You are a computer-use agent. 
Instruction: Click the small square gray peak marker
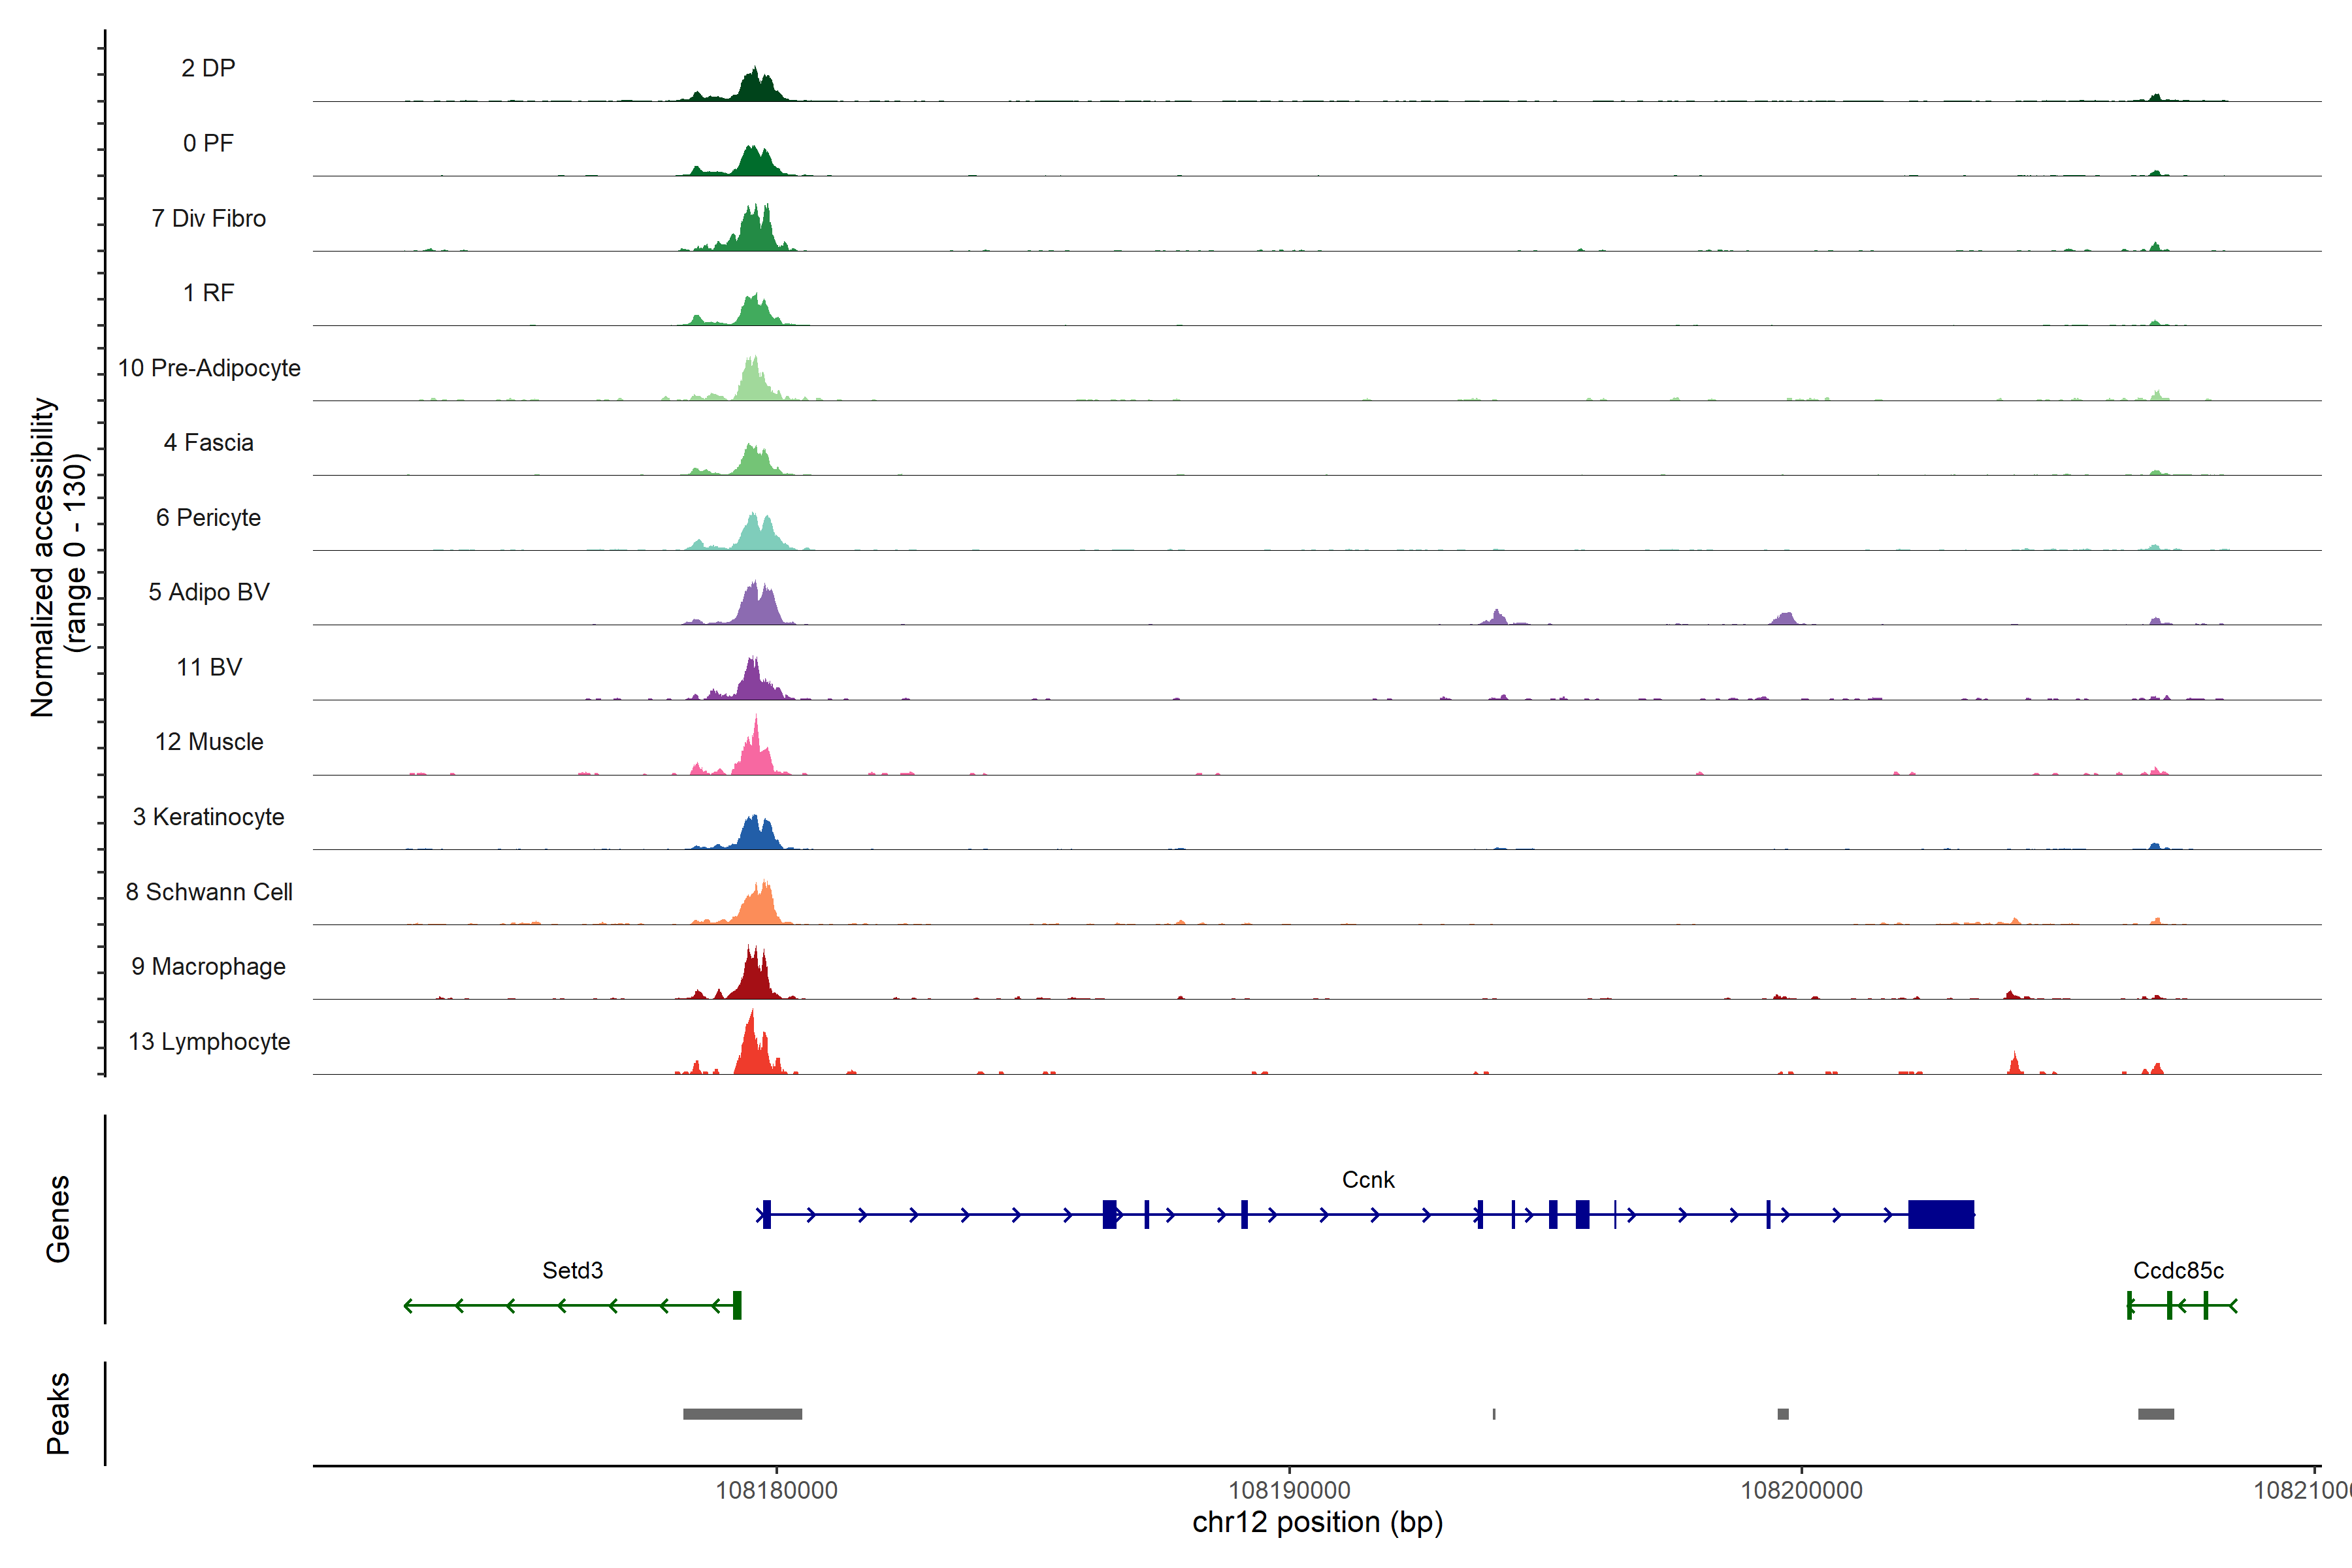tap(1783, 1414)
